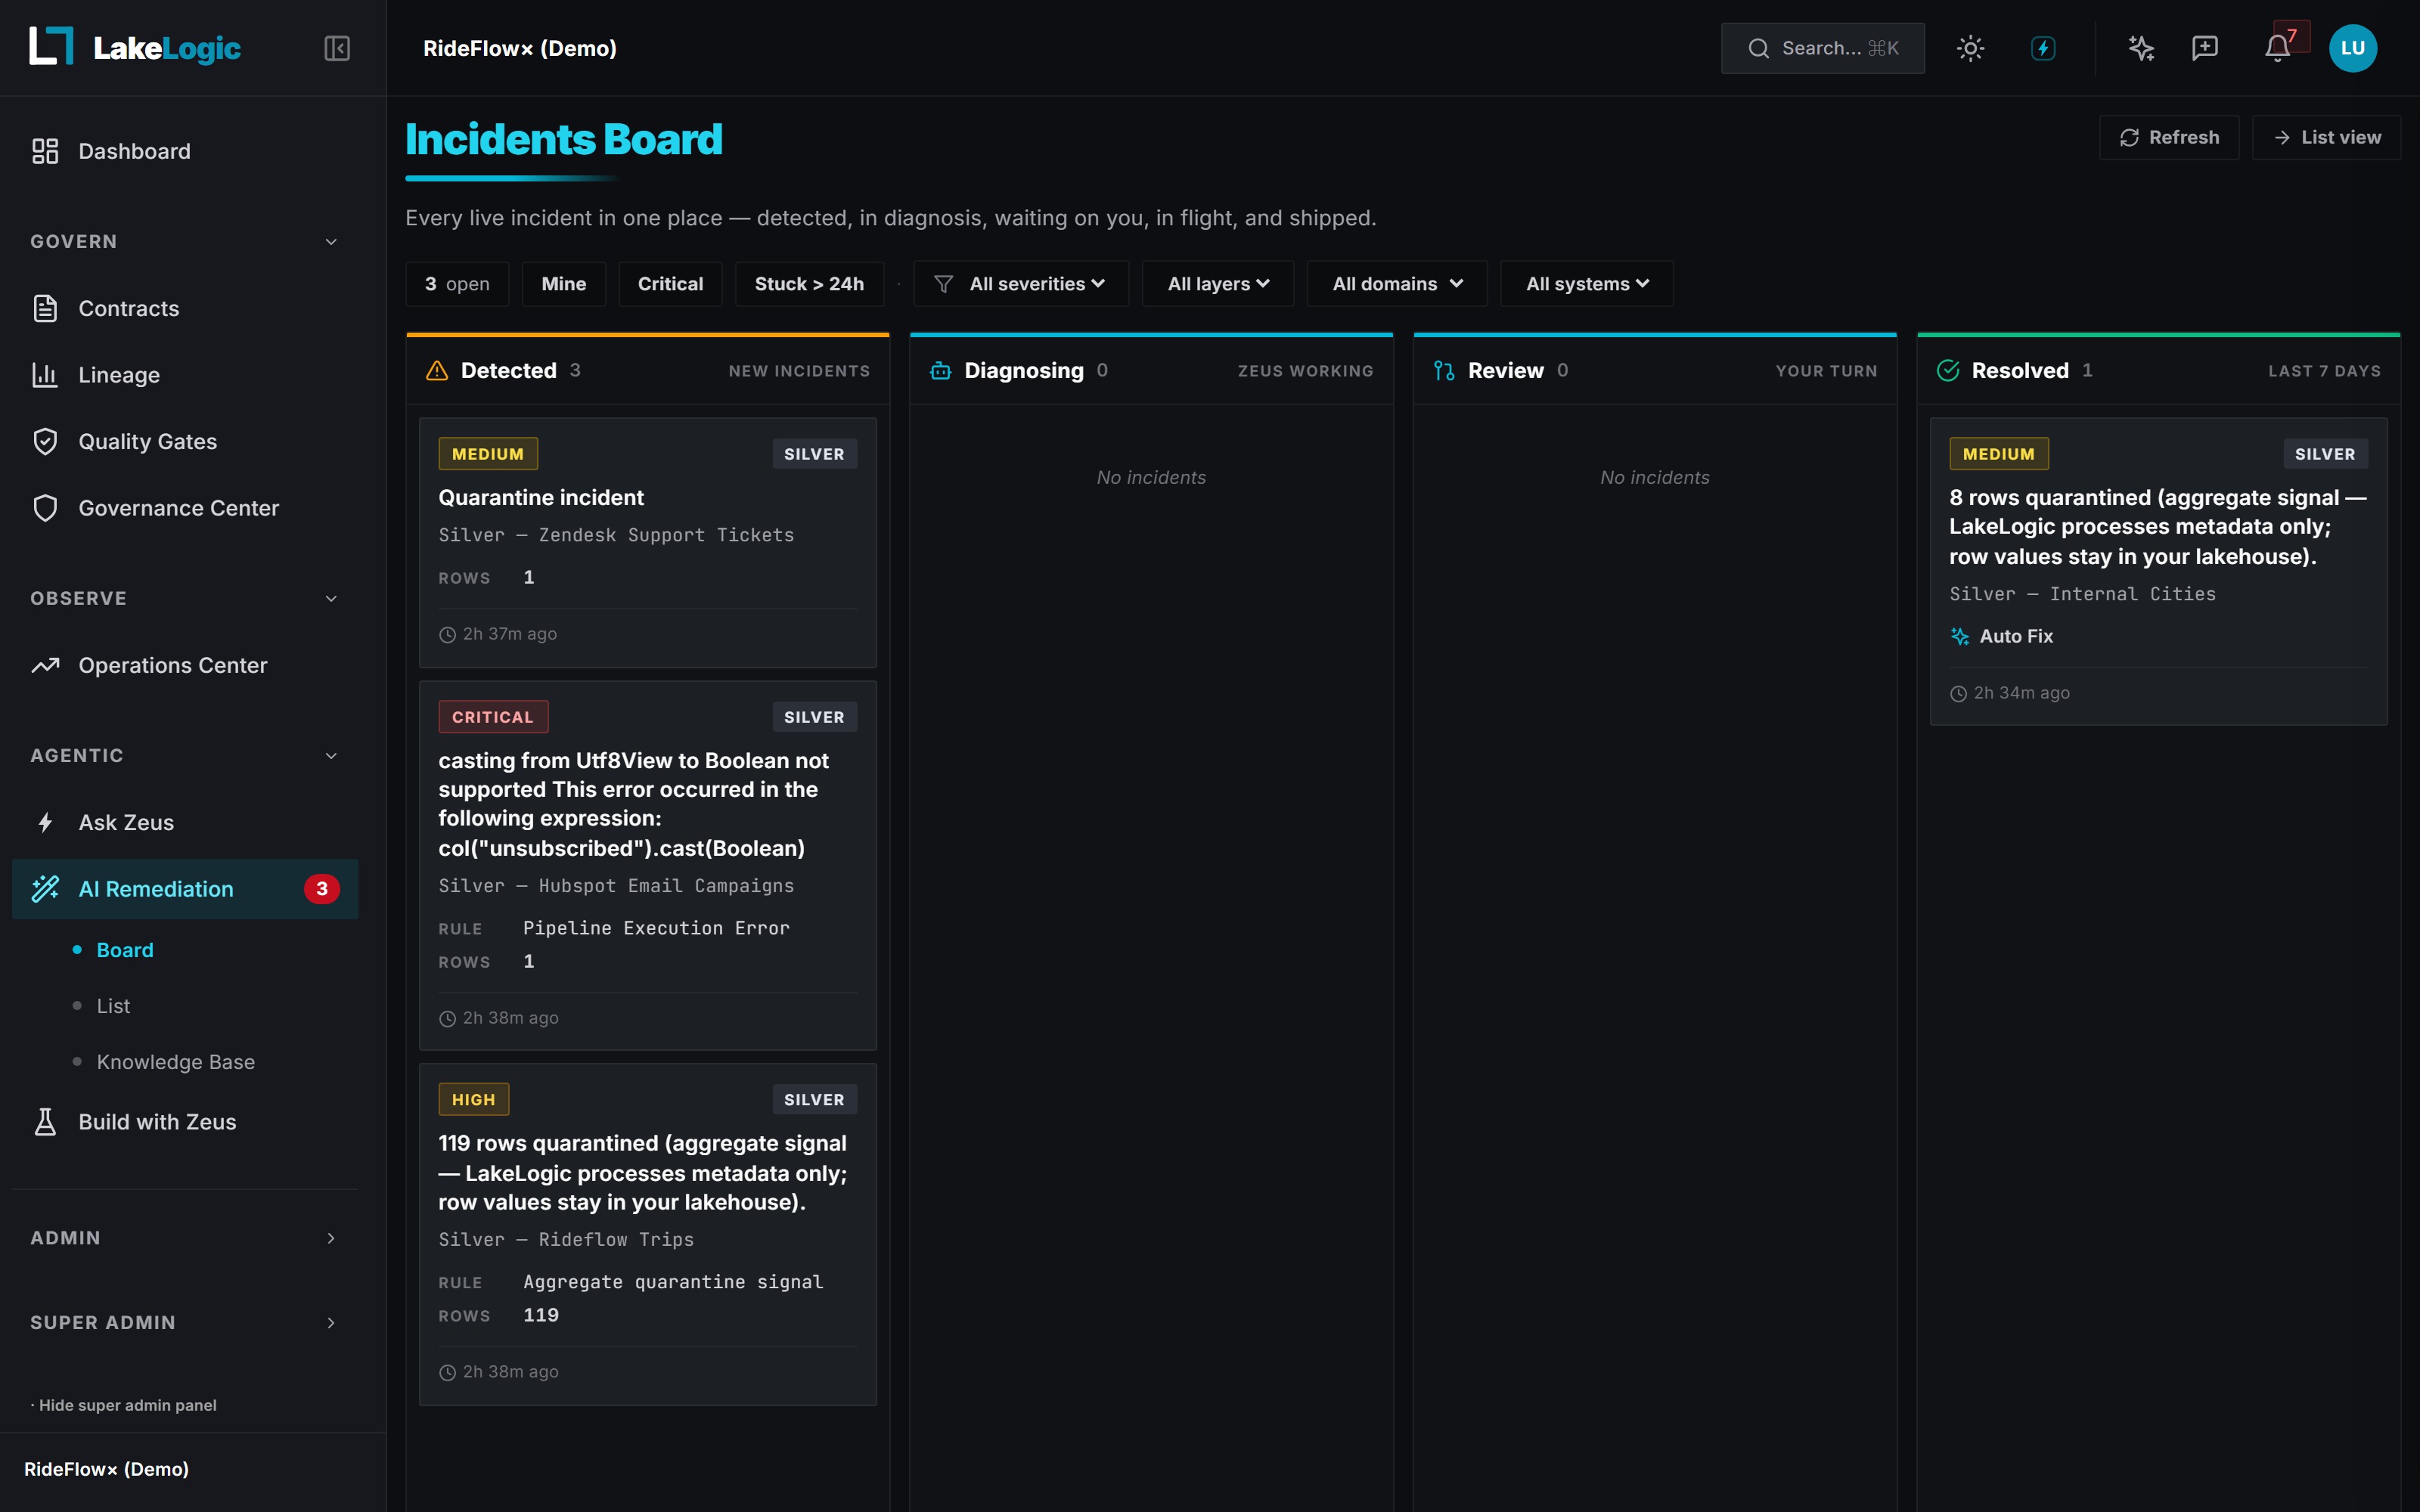Open the All systems dropdown
The height and width of the screenshot is (1512, 2420).
(x=1586, y=284)
